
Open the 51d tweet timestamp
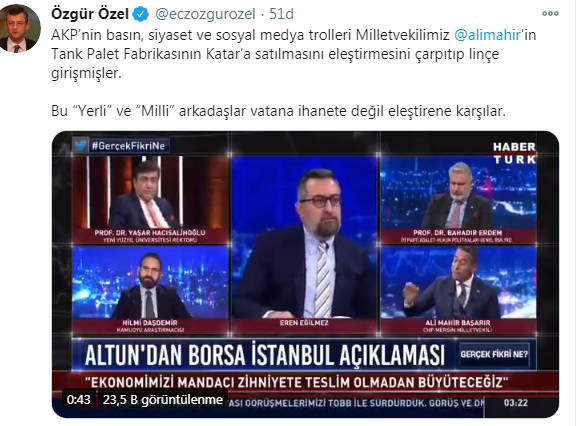pyautogui.click(x=281, y=14)
